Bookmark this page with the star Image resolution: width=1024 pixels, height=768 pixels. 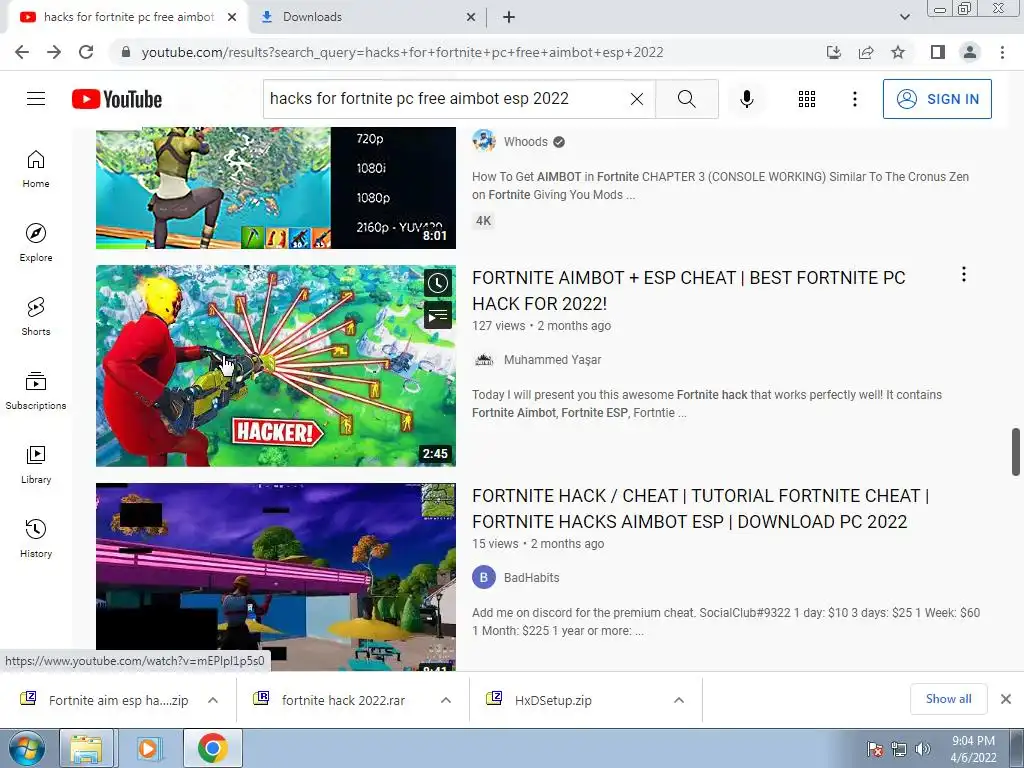[898, 52]
